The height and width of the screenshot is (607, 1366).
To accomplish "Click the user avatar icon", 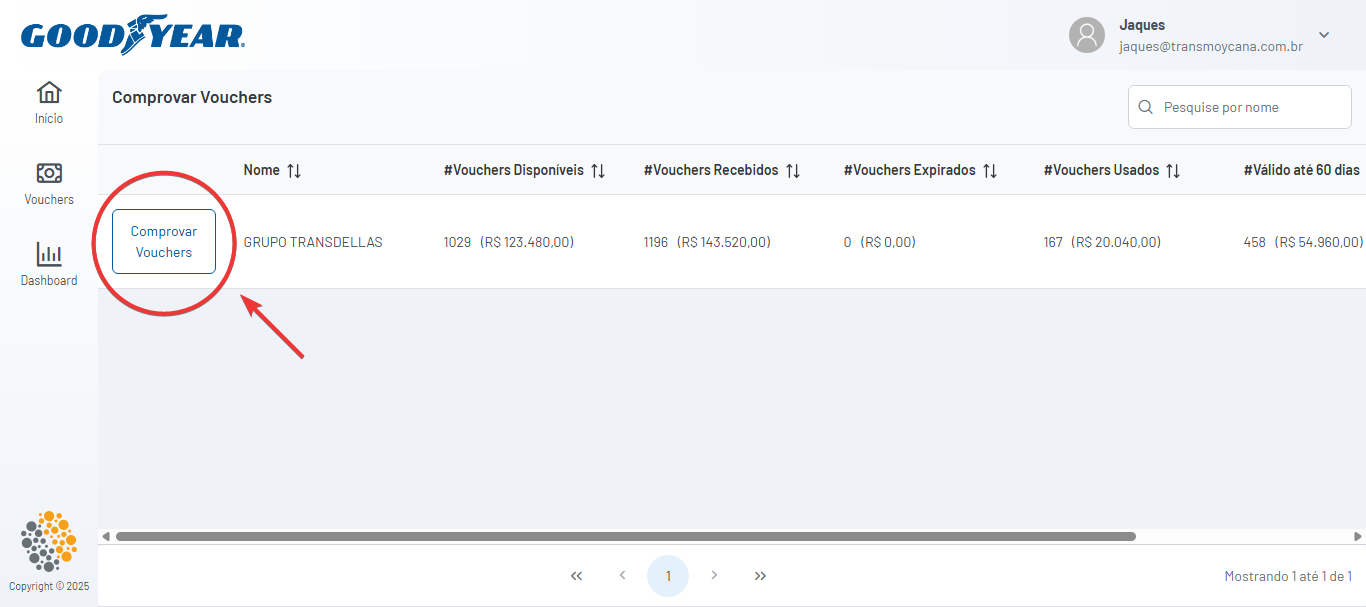I will click(x=1086, y=35).
